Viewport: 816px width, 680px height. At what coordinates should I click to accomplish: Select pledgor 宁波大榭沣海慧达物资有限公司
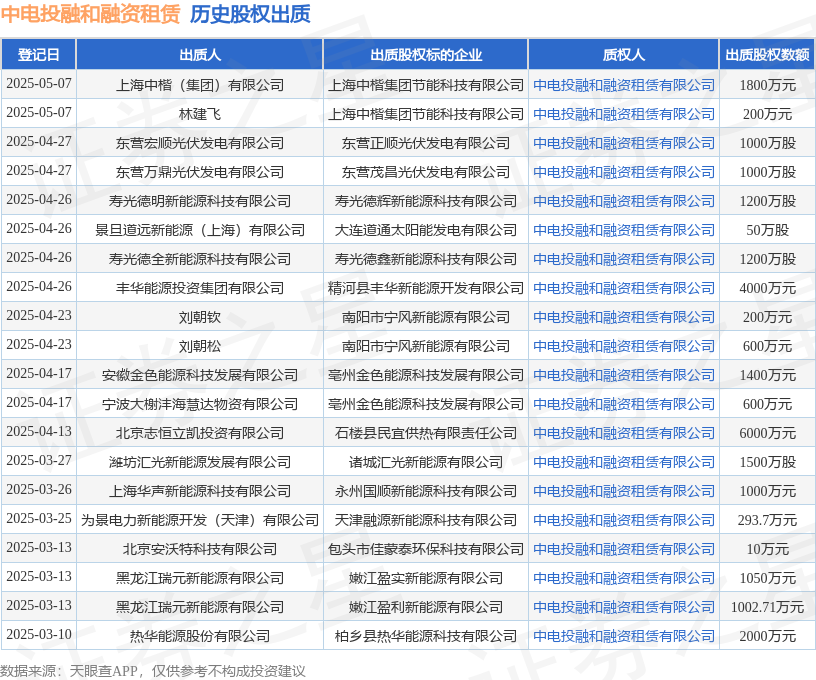point(200,404)
